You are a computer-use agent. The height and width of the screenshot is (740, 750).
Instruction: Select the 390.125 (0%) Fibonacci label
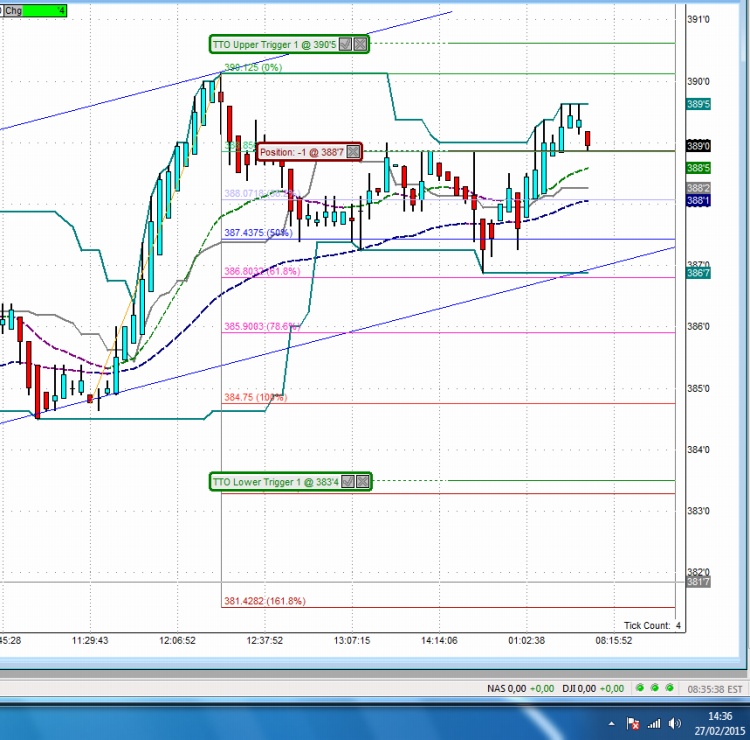click(253, 67)
